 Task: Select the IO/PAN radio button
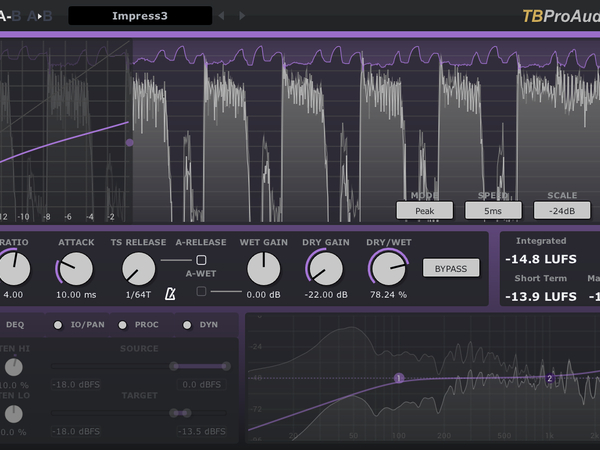click(x=58, y=325)
